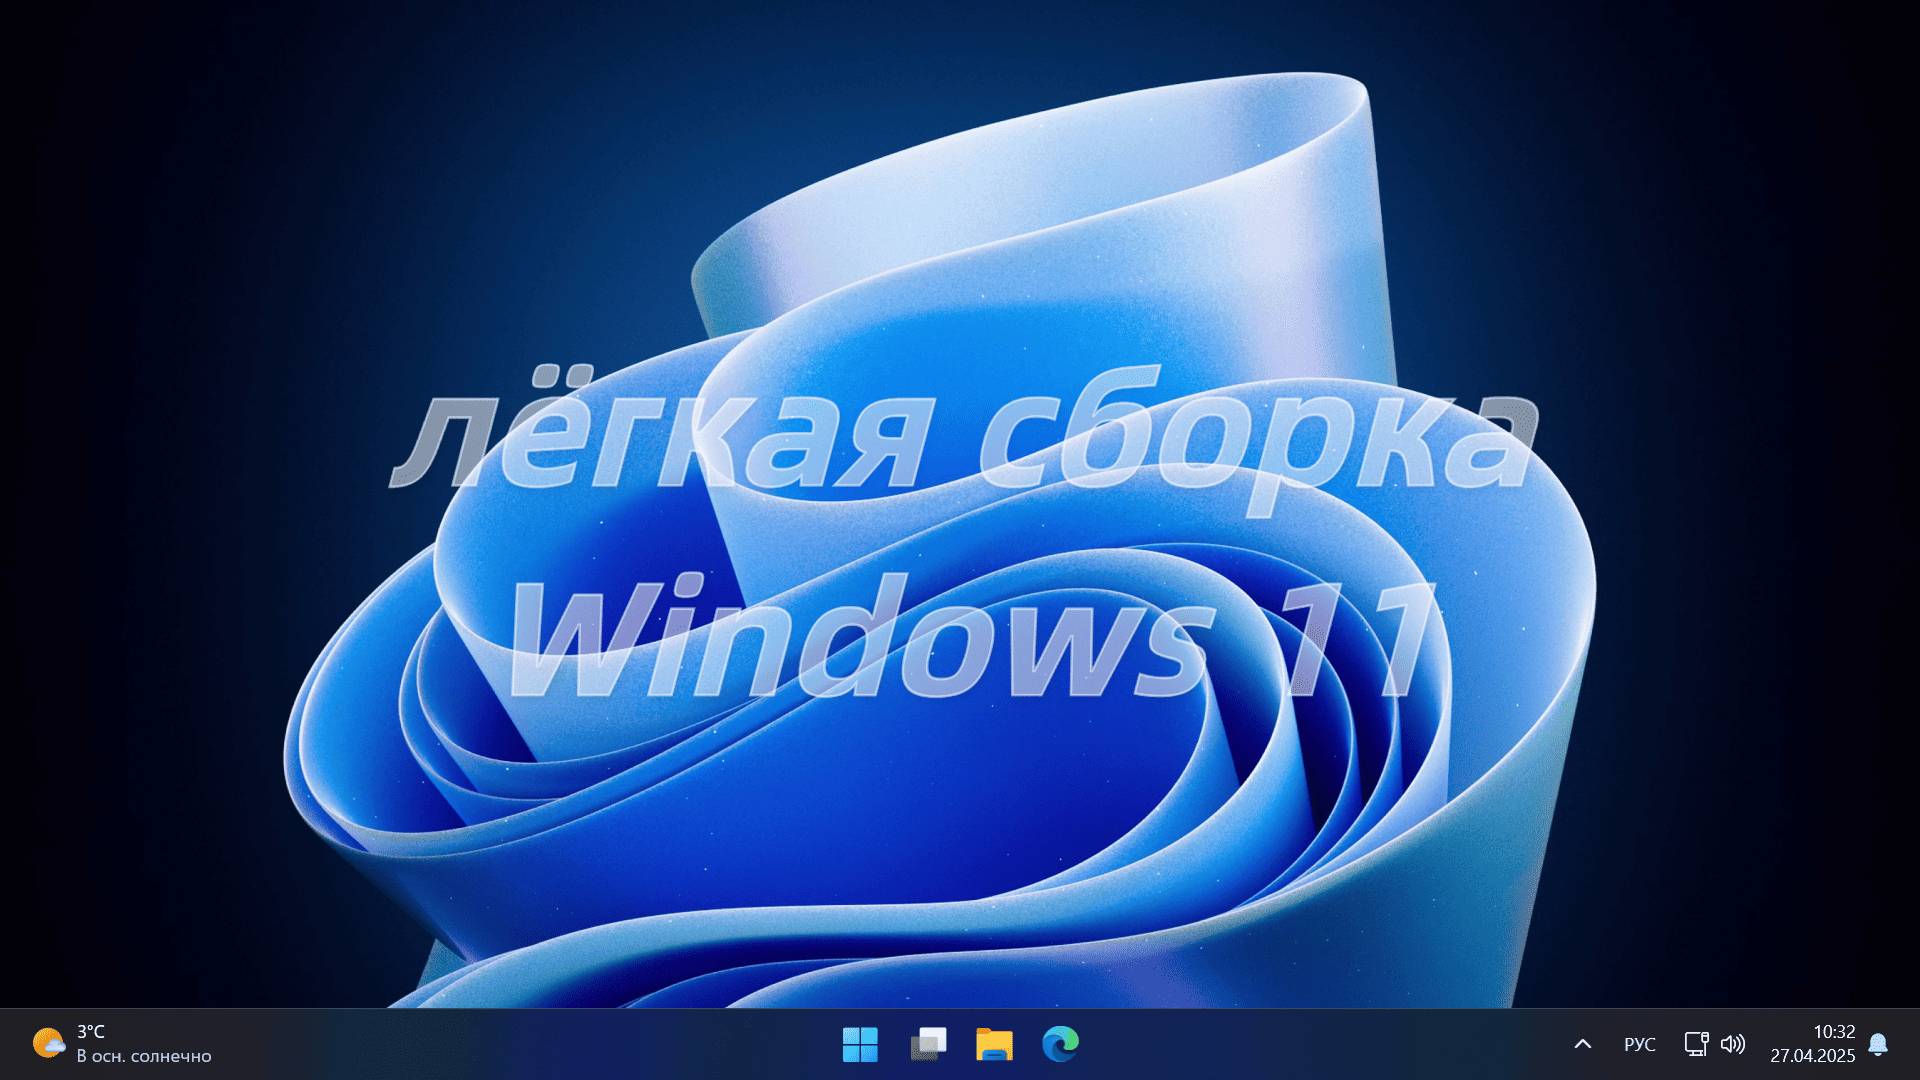The width and height of the screenshot is (1920, 1080).
Task: Launch File Explorer from the taskbar
Action: 994,1044
